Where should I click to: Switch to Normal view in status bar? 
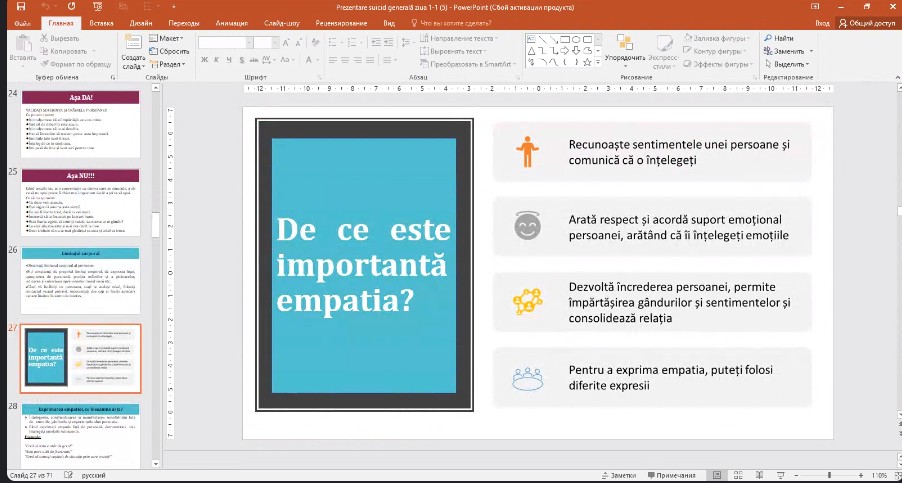(x=719, y=475)
